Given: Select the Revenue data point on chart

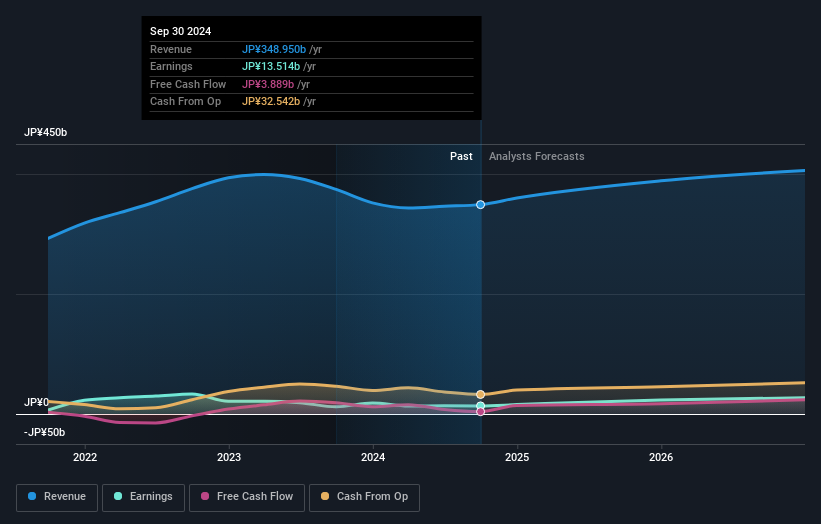Looking at the screenshot, I should tap(480, 205).
